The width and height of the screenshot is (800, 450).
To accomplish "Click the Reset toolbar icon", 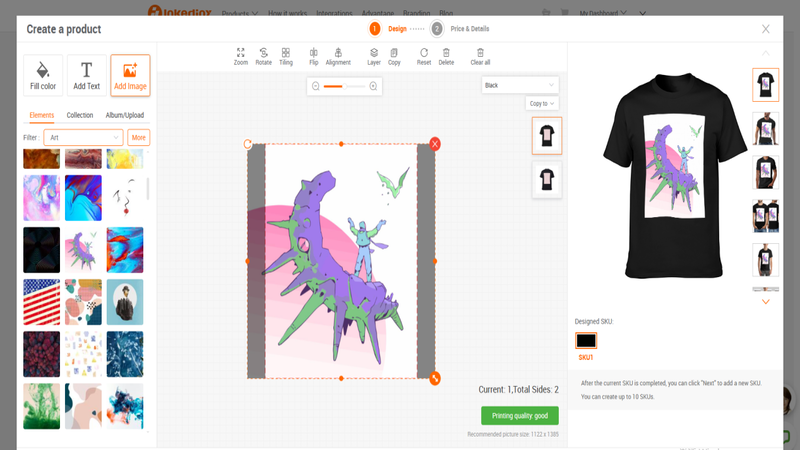I will (424, 56).
